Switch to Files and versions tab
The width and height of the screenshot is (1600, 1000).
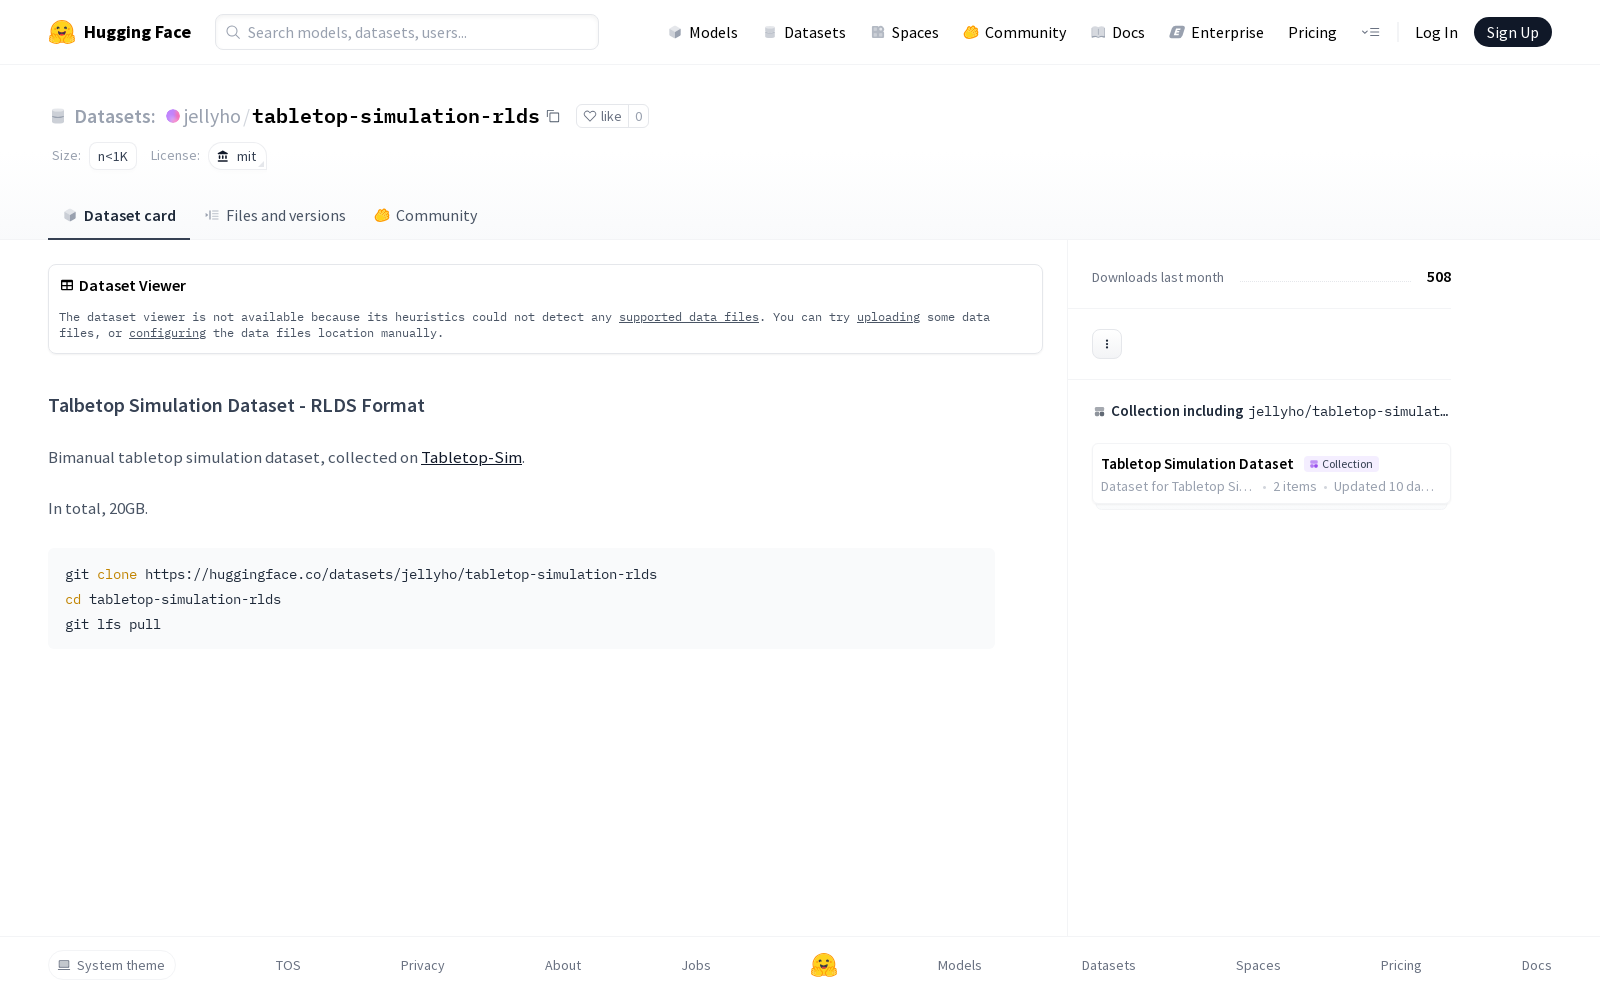tap(275, 216)
